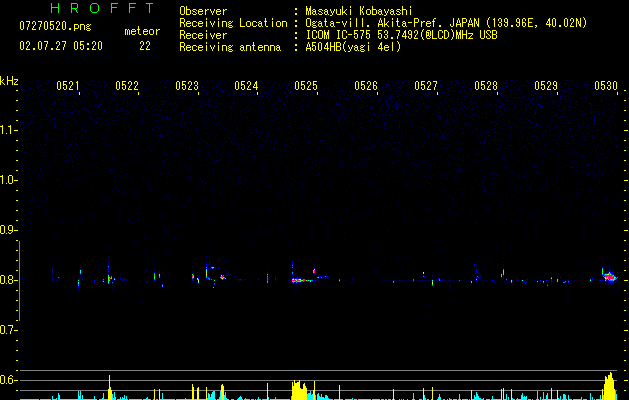Click the 0525 time marker
The width and height of the screenshot is (629, 400).
tap(306, 86)
